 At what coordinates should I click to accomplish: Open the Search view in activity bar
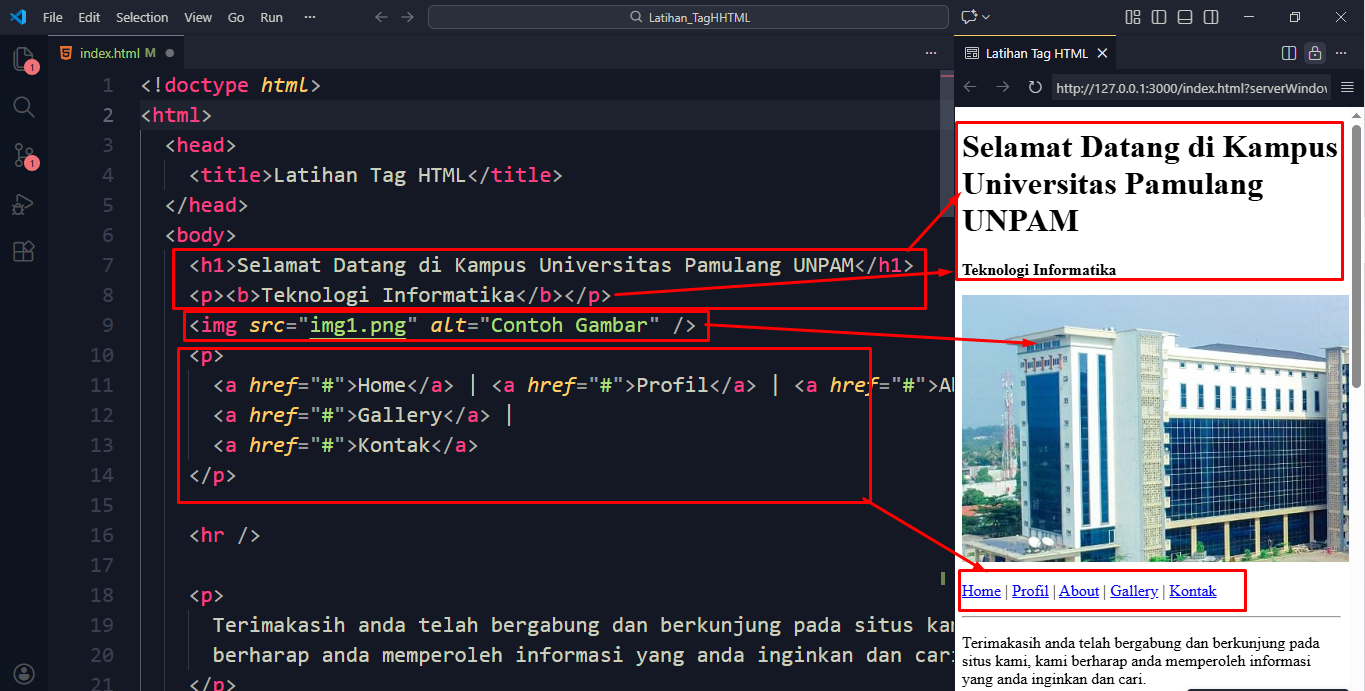(23, 107)
